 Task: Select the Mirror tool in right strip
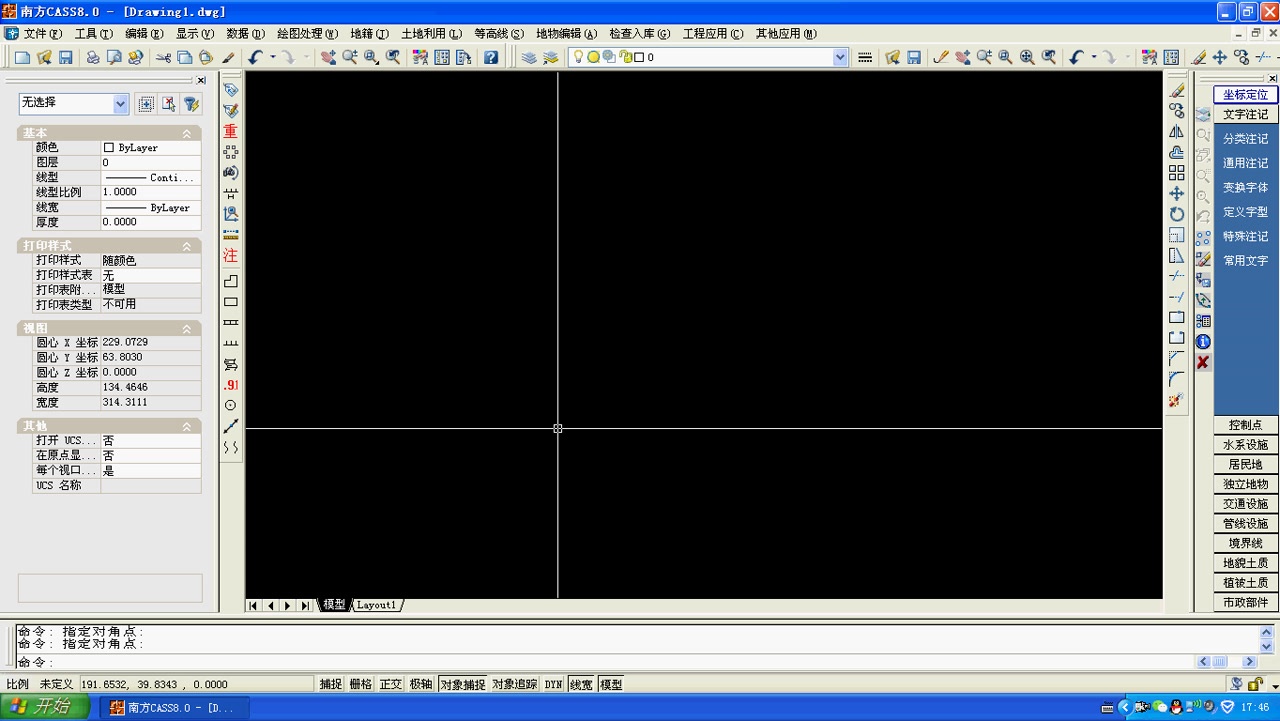pos(1177,132)
